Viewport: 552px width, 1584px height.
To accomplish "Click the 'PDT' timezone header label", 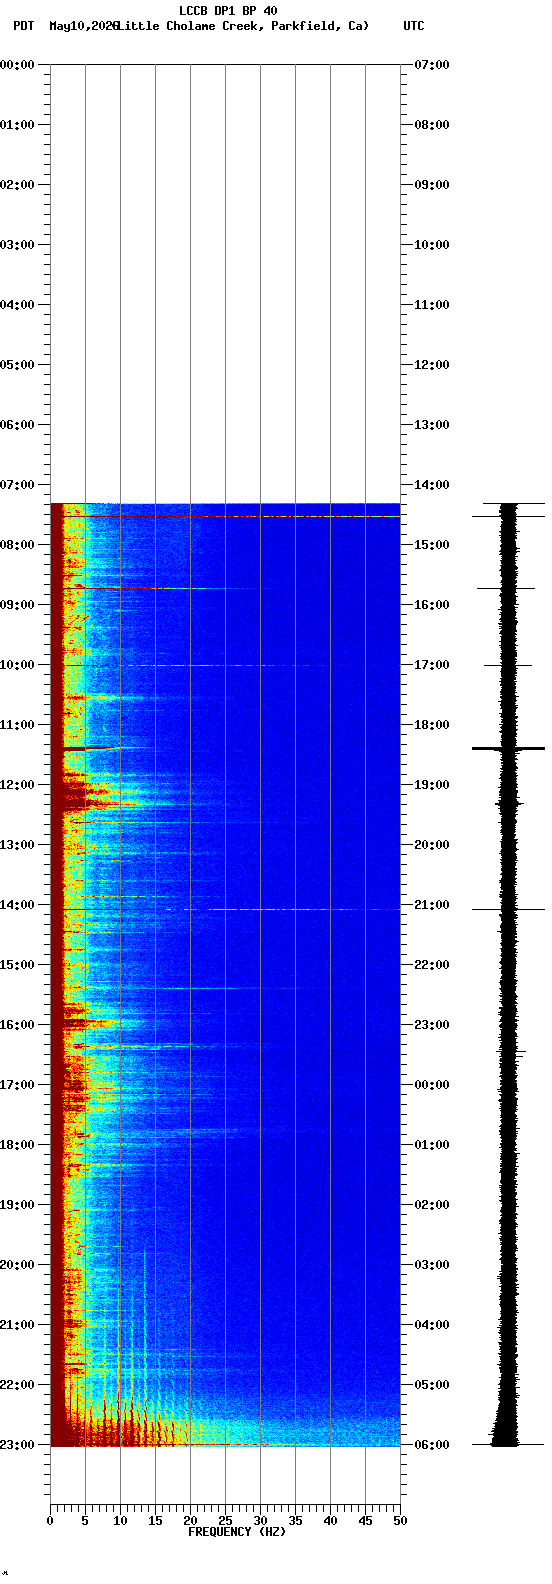I will (x=23, y=26).
